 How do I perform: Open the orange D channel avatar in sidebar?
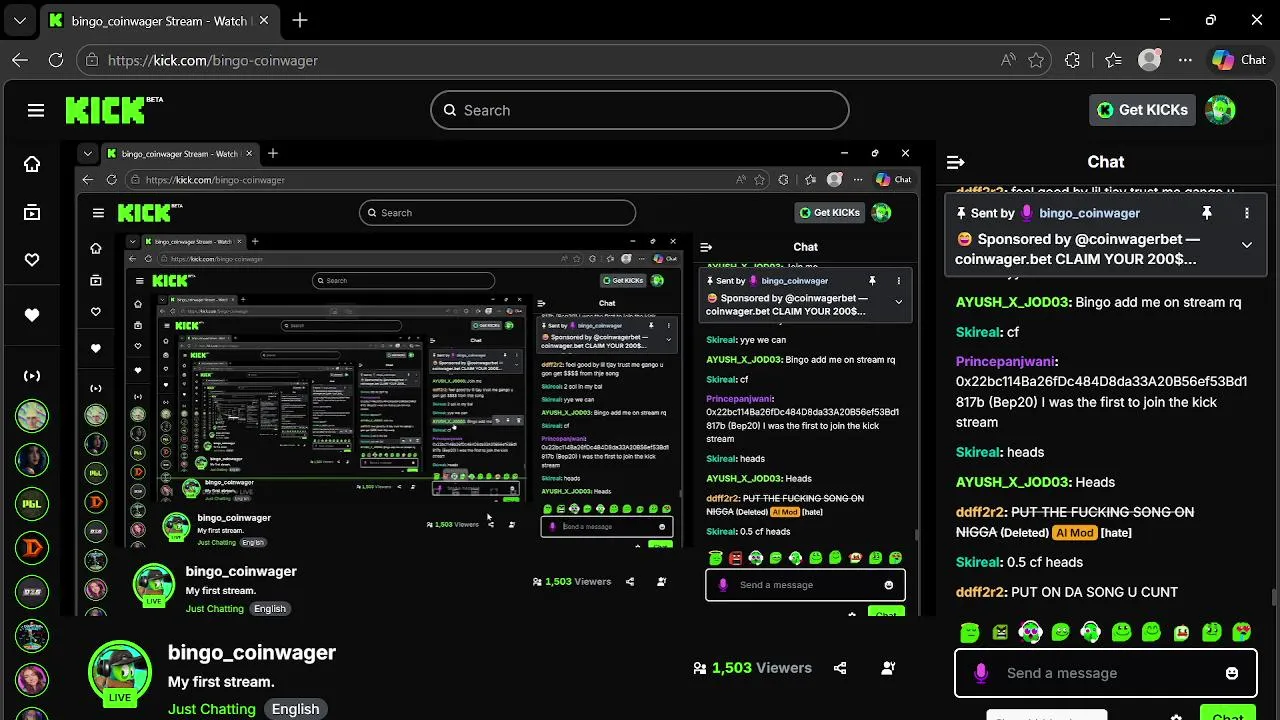[x=32, y=548]
